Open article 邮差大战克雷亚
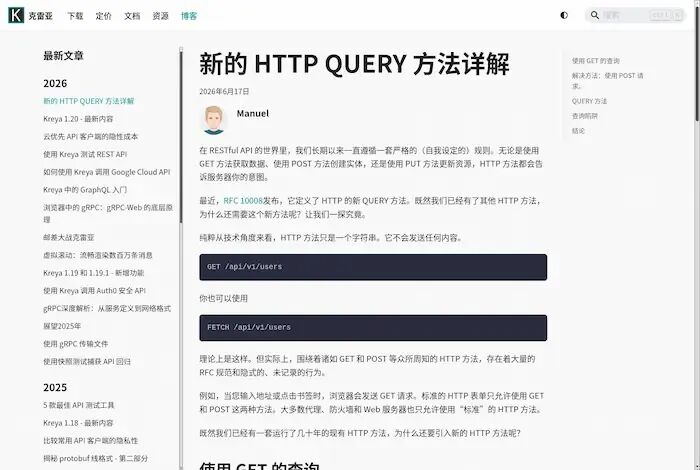The height and width of the screenshot is (470, 700). coord(69,237)
